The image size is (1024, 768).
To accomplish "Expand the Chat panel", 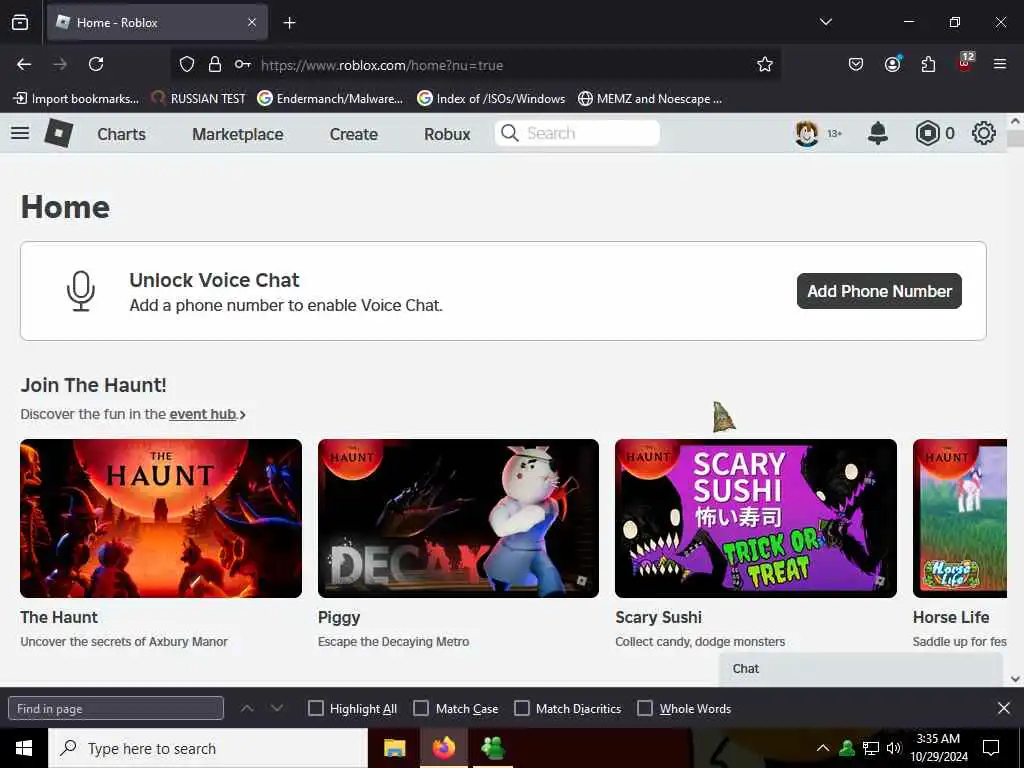I will (861, 669).
